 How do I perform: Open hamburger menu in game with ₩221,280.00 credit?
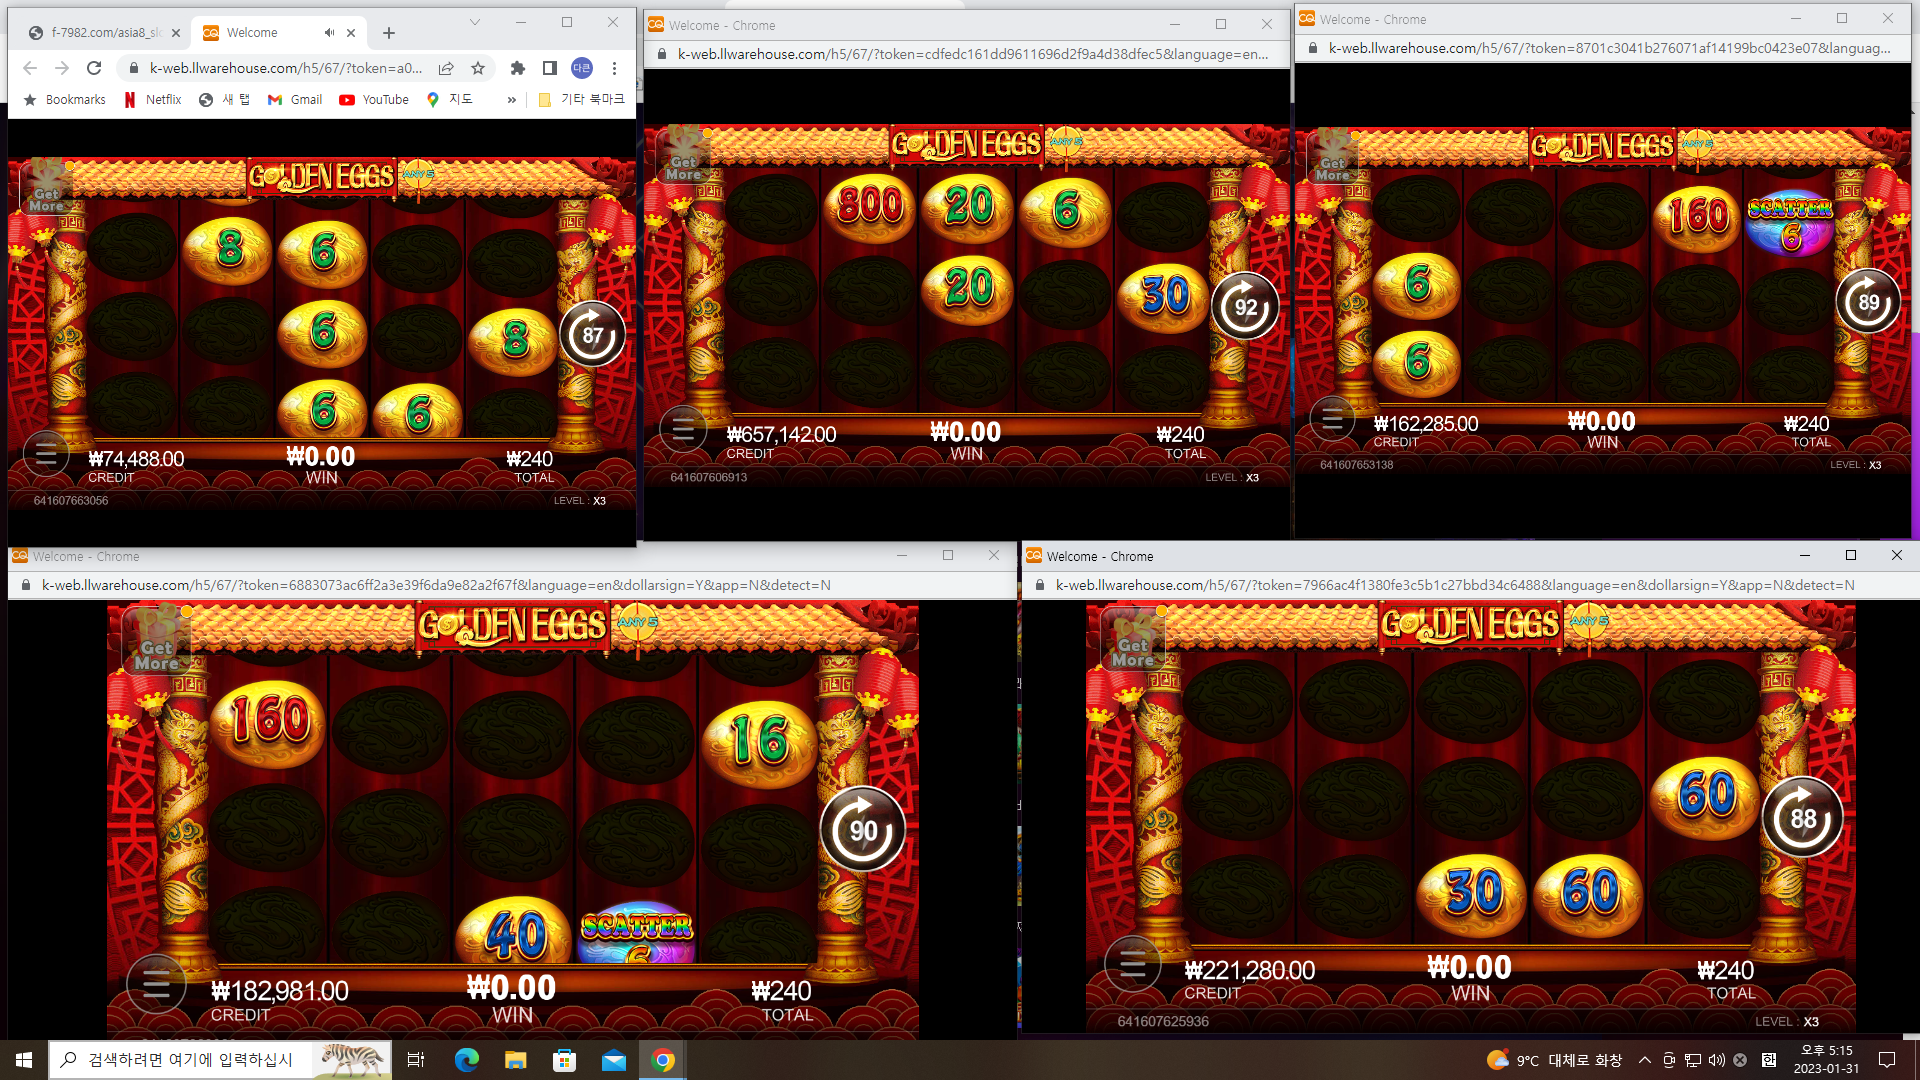point(1132,965)
